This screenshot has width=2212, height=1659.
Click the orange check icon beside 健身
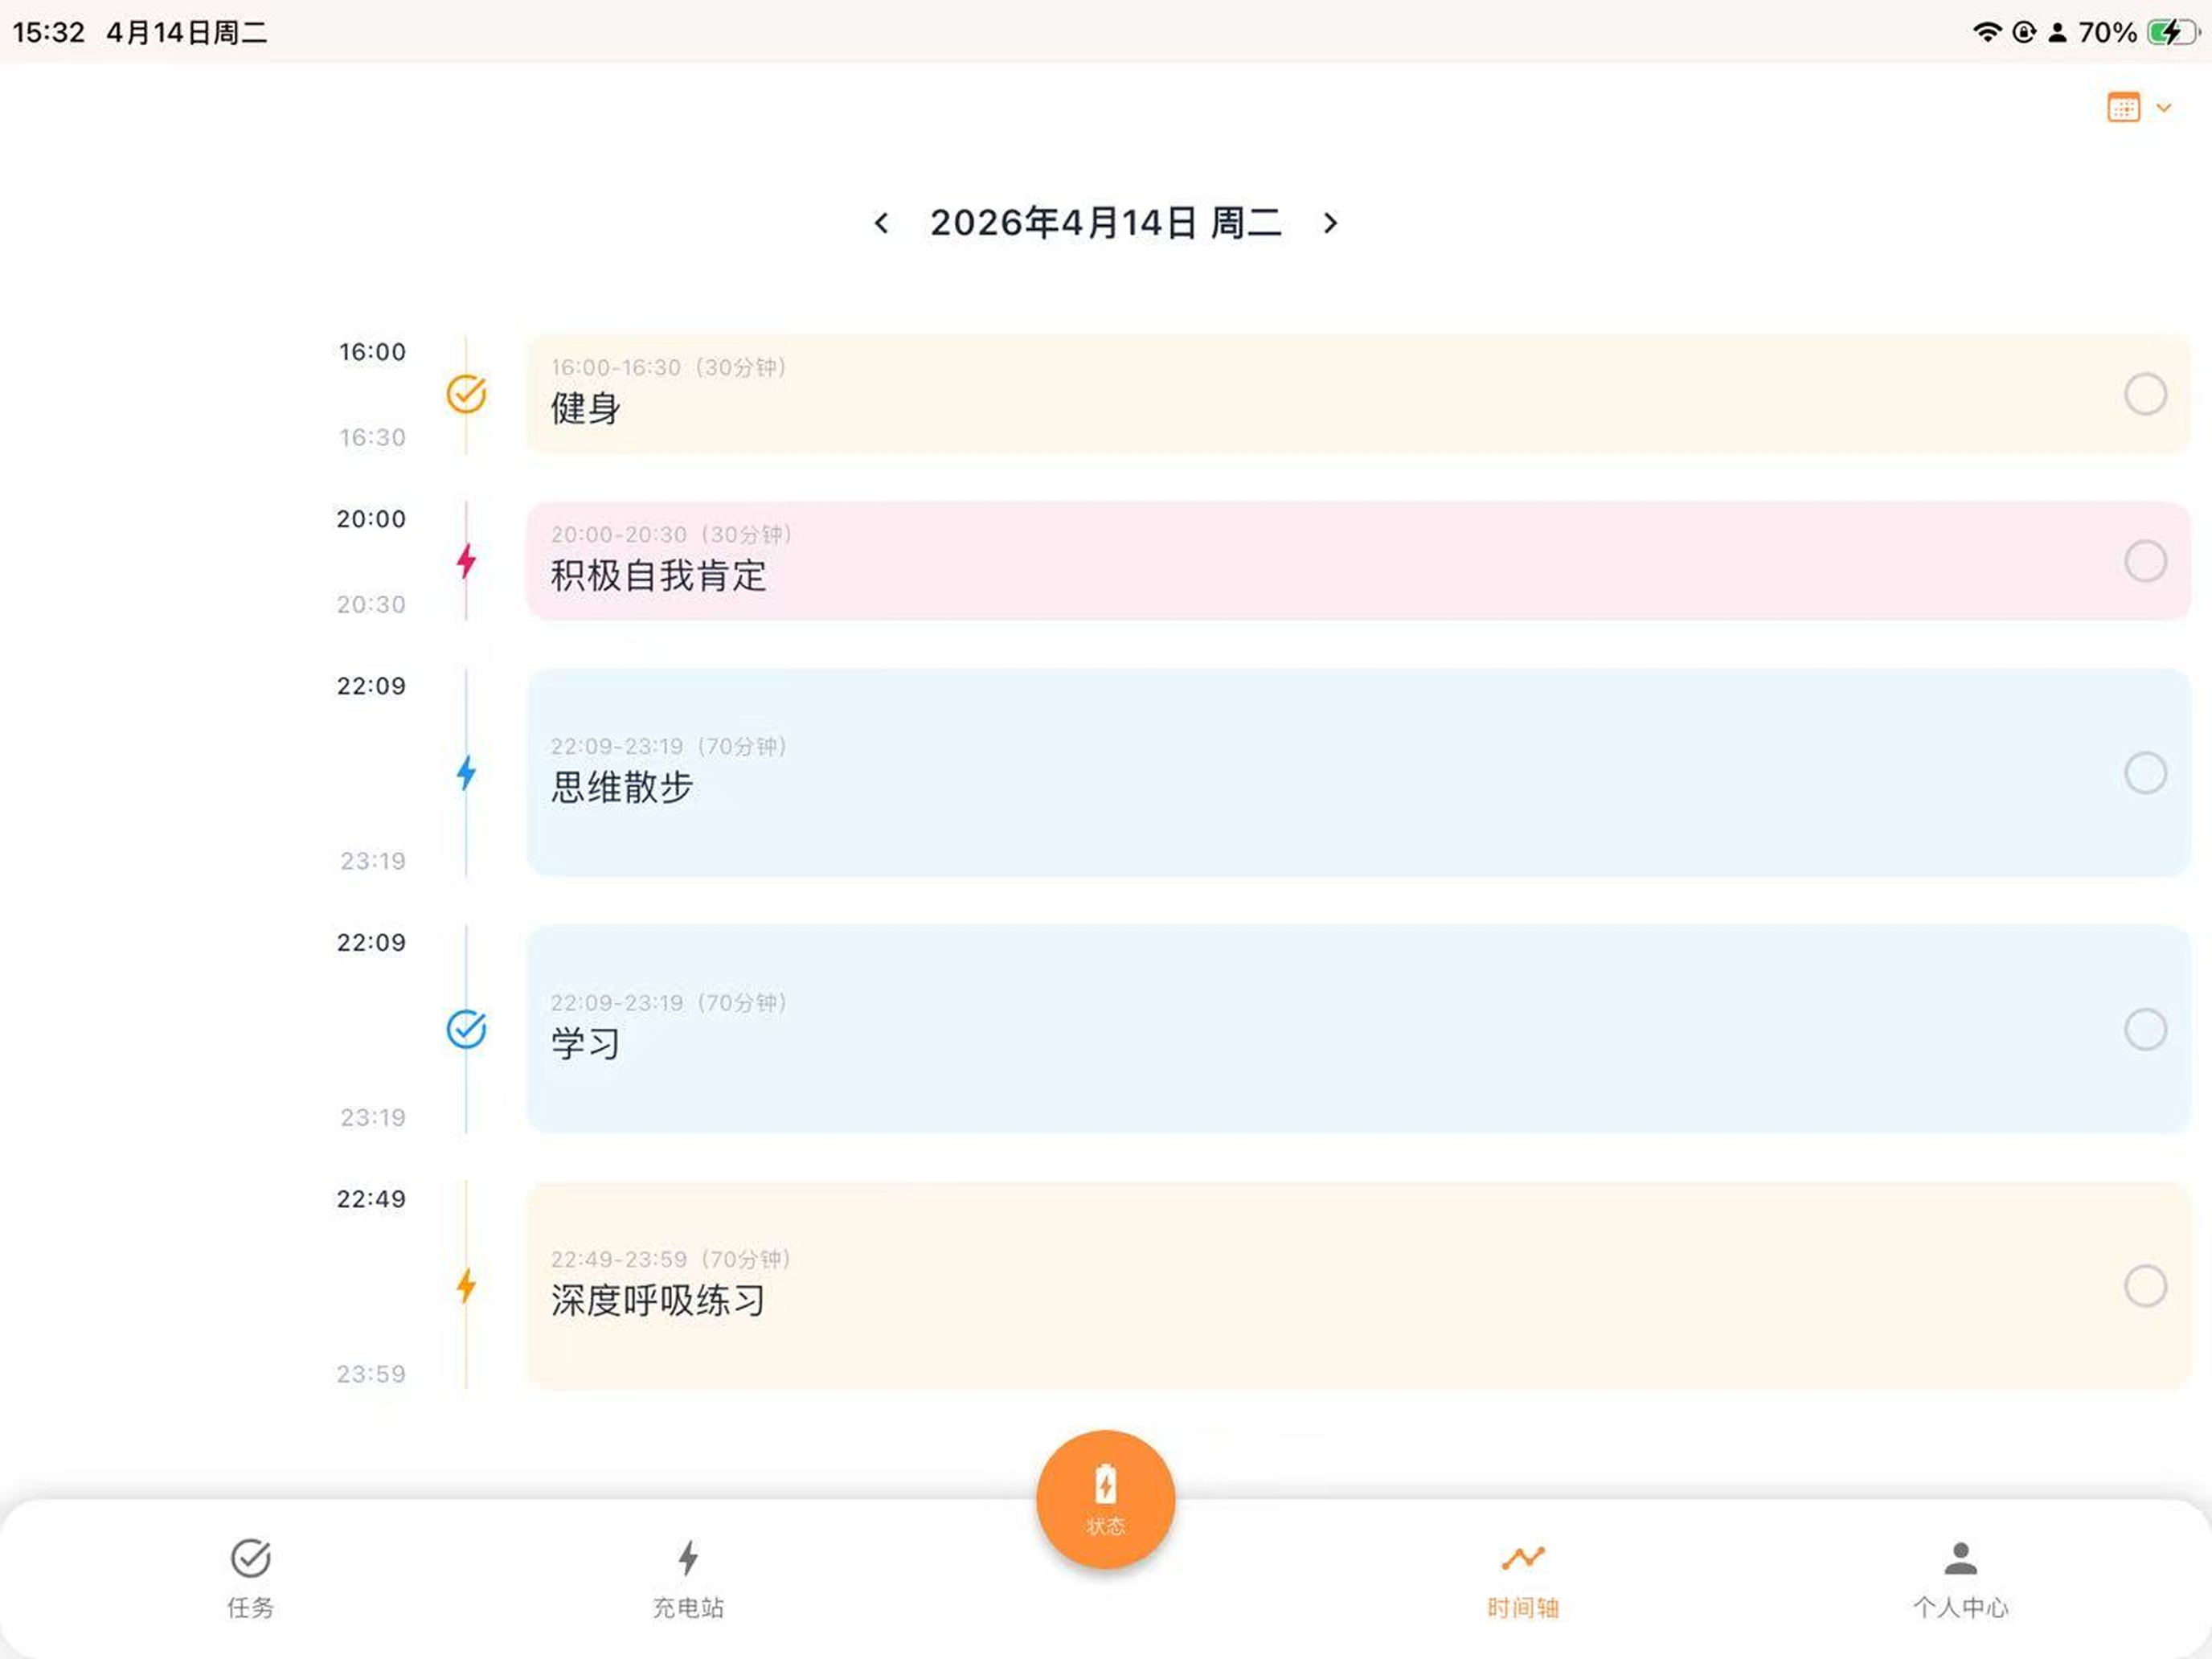pyautogui.click(x=466, y=394)
